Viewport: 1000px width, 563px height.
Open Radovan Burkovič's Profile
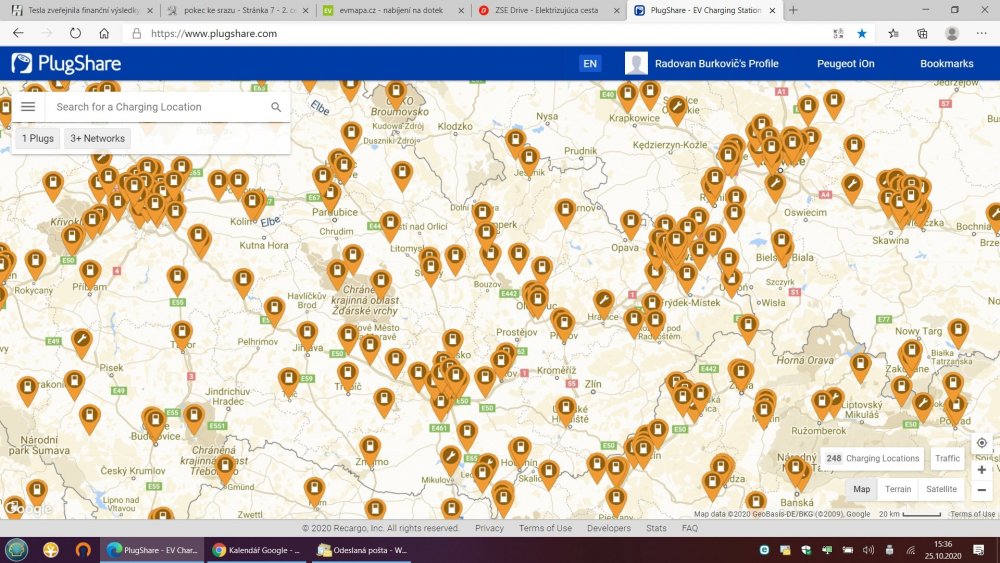click(716, 63)
